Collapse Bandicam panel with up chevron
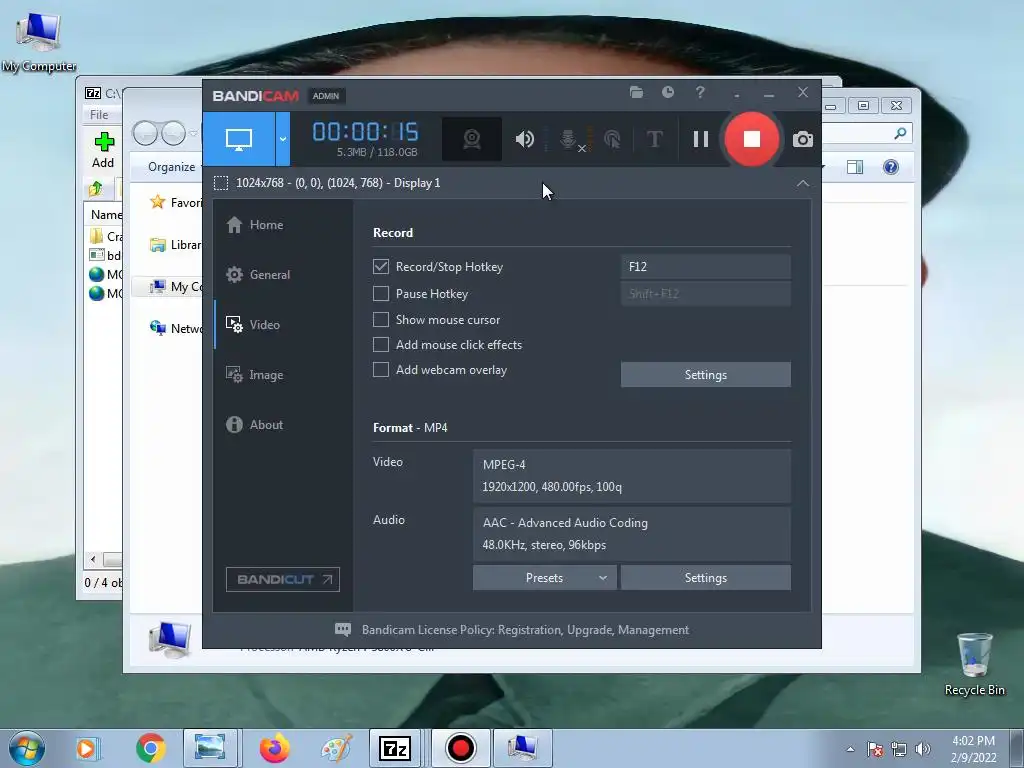This screenshot has width=1024, height=768. pos(803,184)
